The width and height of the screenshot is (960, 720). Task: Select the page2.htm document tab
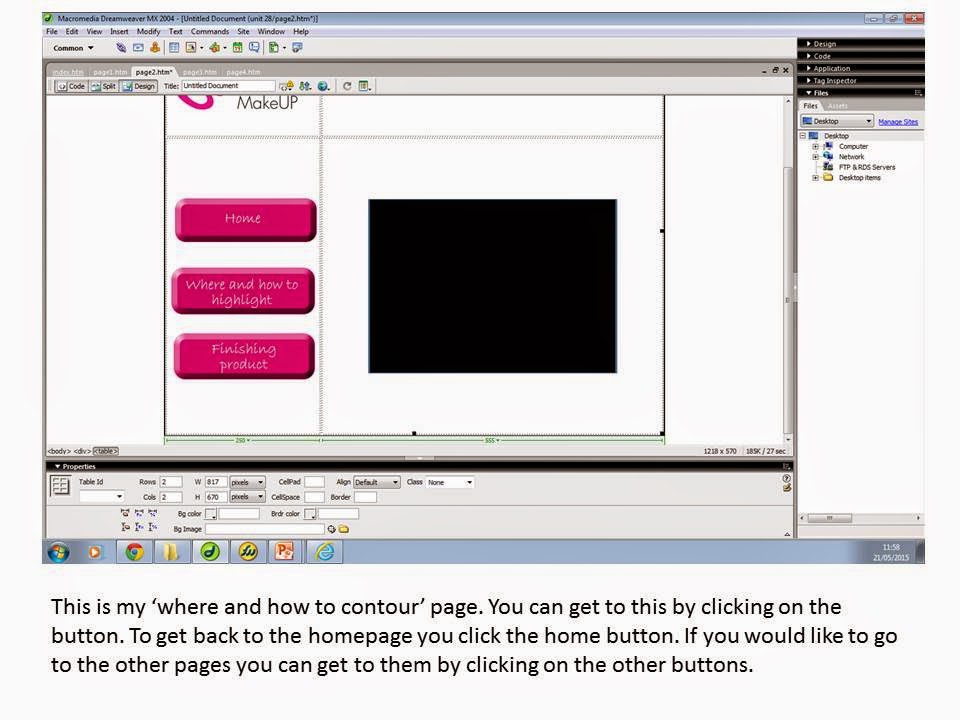[154, 72]
